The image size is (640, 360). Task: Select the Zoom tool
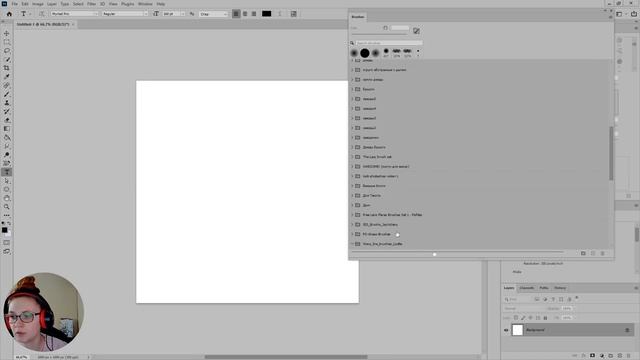tap(7, 207)
